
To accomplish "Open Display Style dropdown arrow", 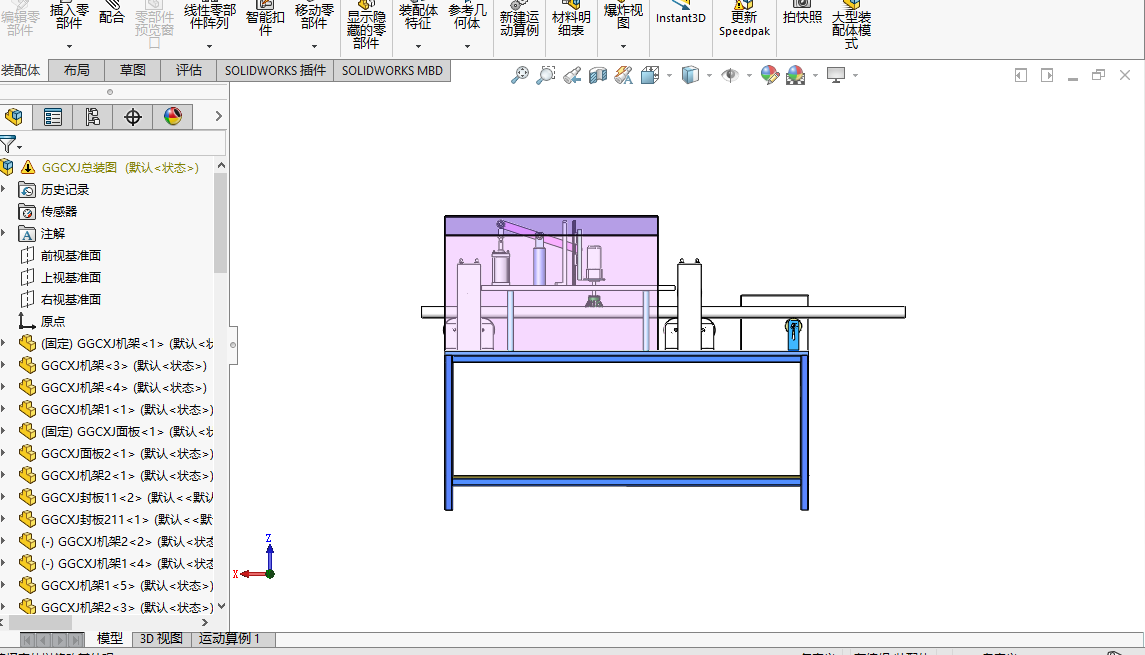I will [709, 75].
